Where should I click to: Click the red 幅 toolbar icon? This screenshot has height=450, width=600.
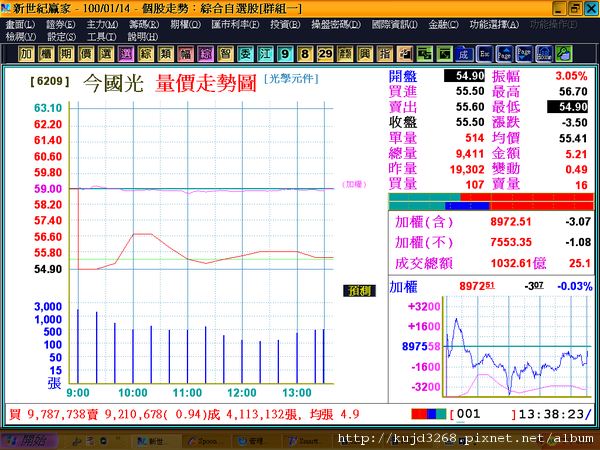(186, 54)
